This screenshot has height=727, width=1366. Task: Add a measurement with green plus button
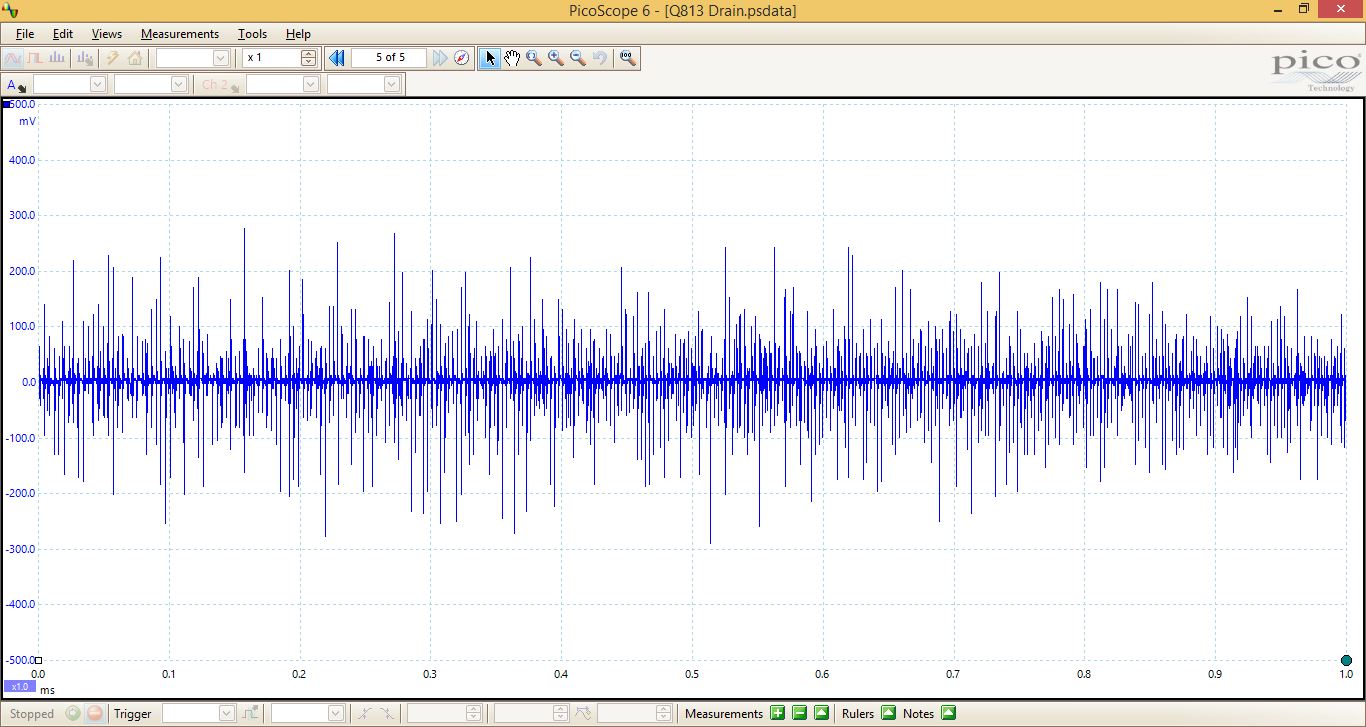click(x=777, y=713)
